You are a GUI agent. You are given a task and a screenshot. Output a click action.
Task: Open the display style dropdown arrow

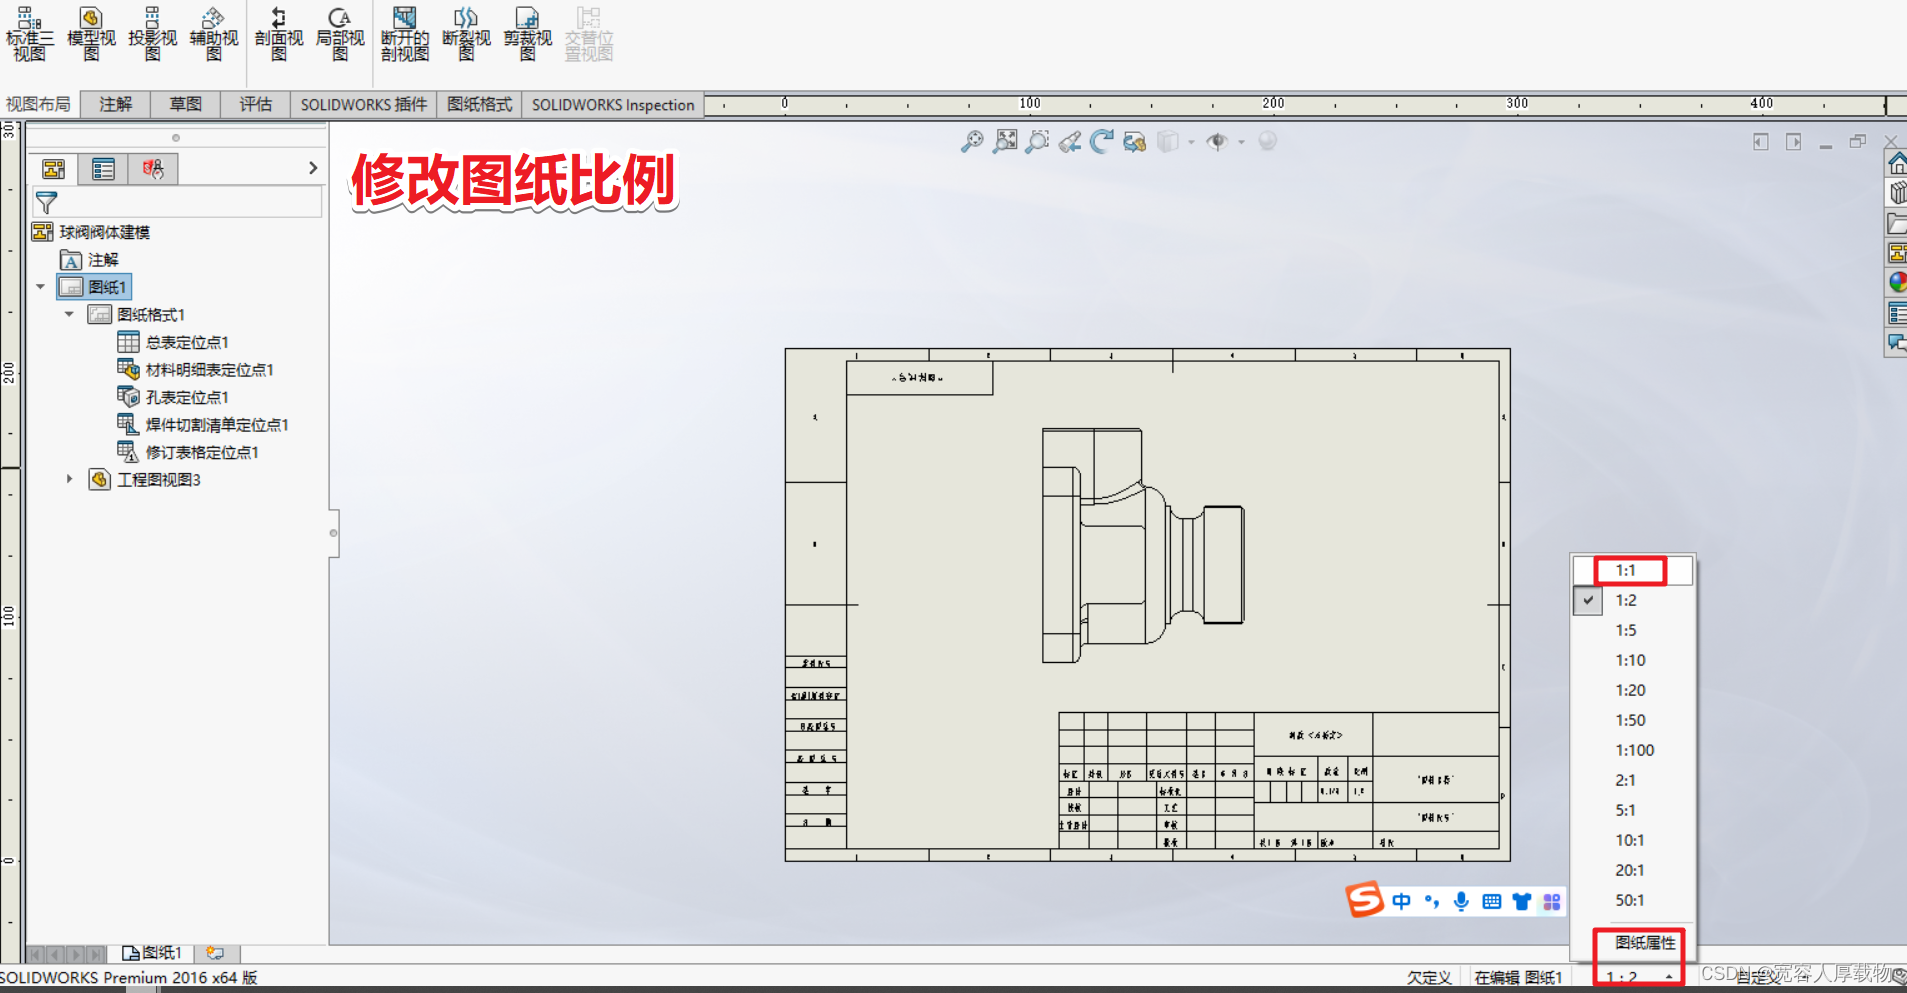[1191, 142]
